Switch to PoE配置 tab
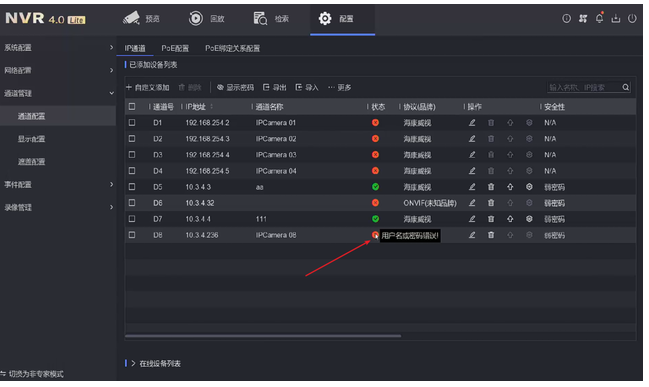The image size is (649, 387). 175,48
